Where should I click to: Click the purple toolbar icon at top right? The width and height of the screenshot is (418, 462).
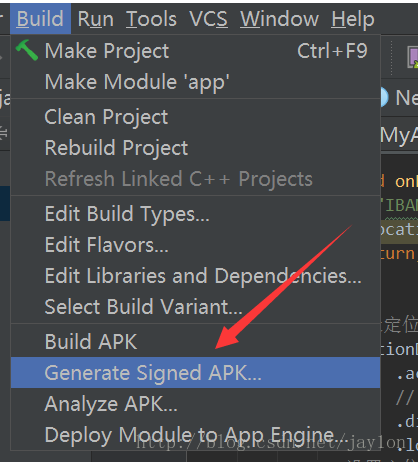[412, 57]
